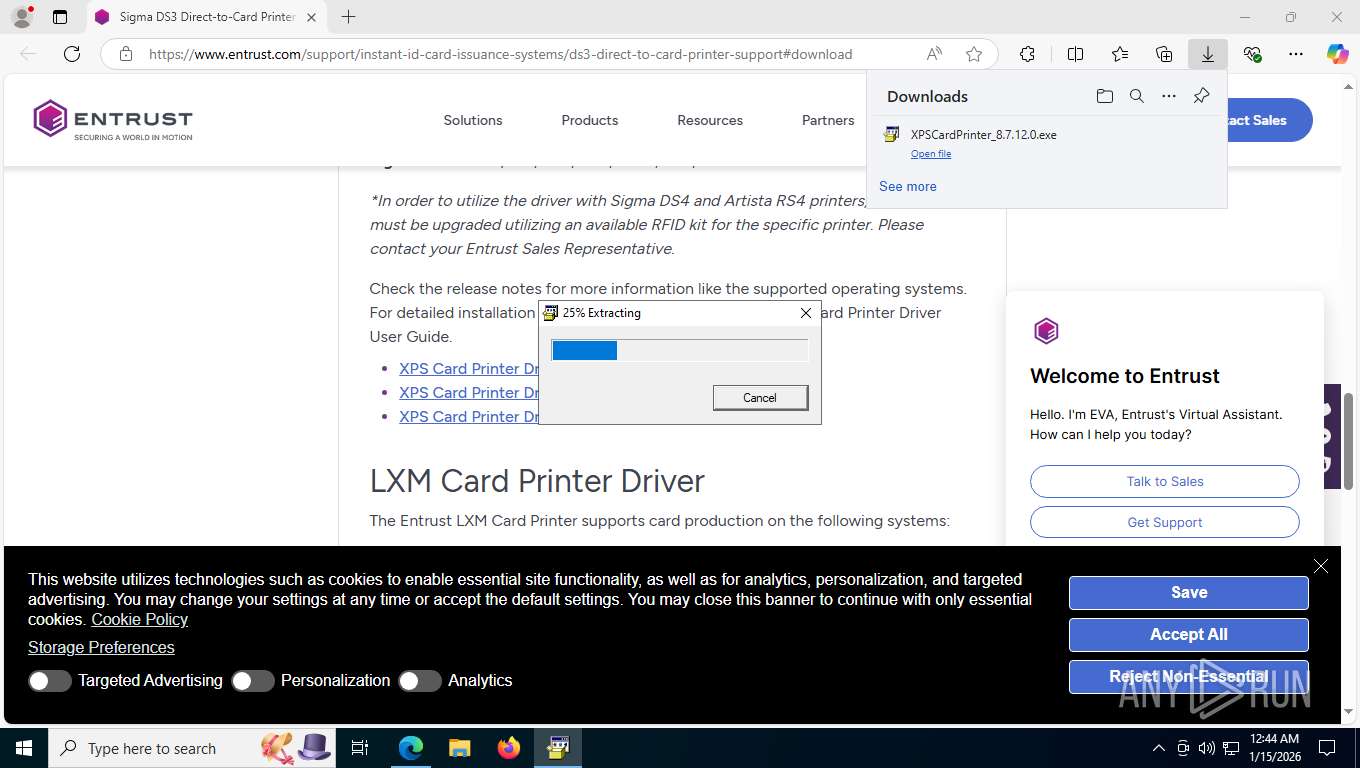Refresh the current page
Image resolution: width=1360 pixels, height=768 pixels.
coord(72,54)
